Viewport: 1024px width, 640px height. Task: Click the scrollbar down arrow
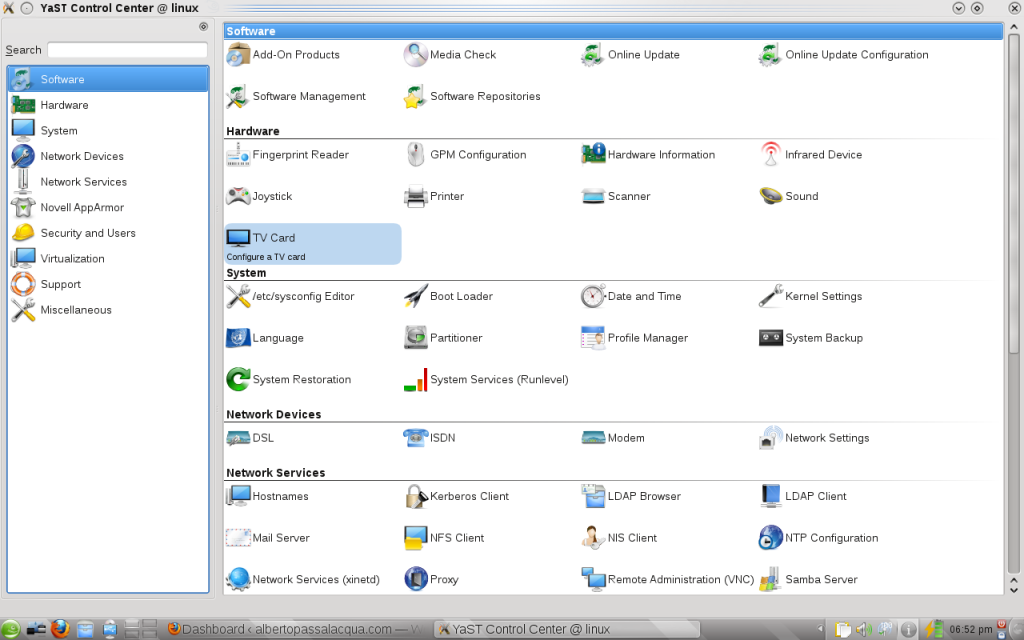1014,590
